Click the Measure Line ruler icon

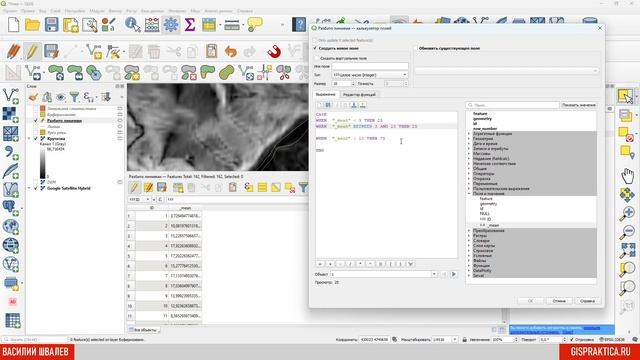pos(231,25)
